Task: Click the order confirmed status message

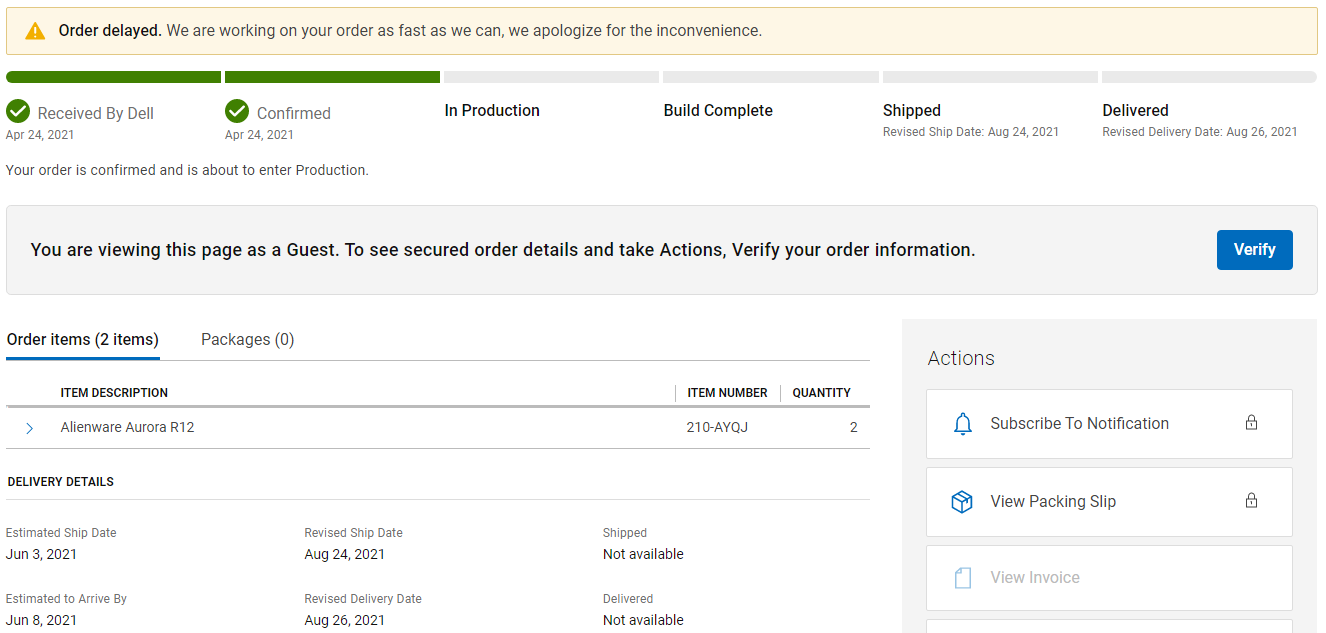Action: [187, 171]
